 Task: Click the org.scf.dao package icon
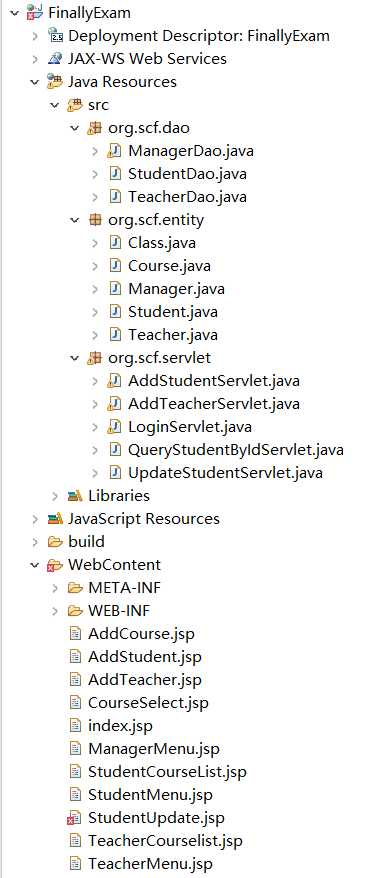click(95, 128)
